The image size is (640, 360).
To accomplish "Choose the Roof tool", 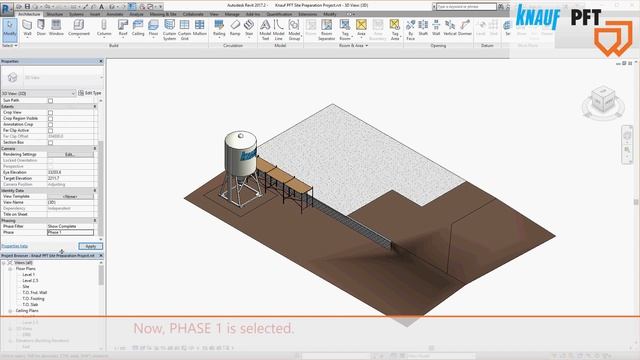I will pos(123,28).
